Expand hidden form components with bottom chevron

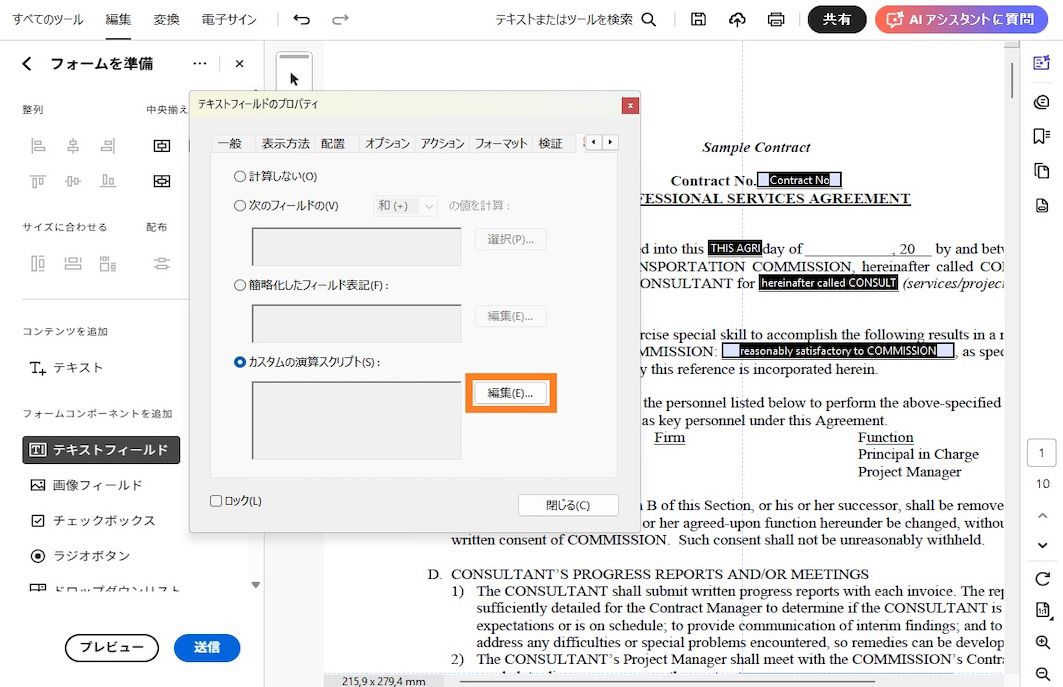coord(255,583)
